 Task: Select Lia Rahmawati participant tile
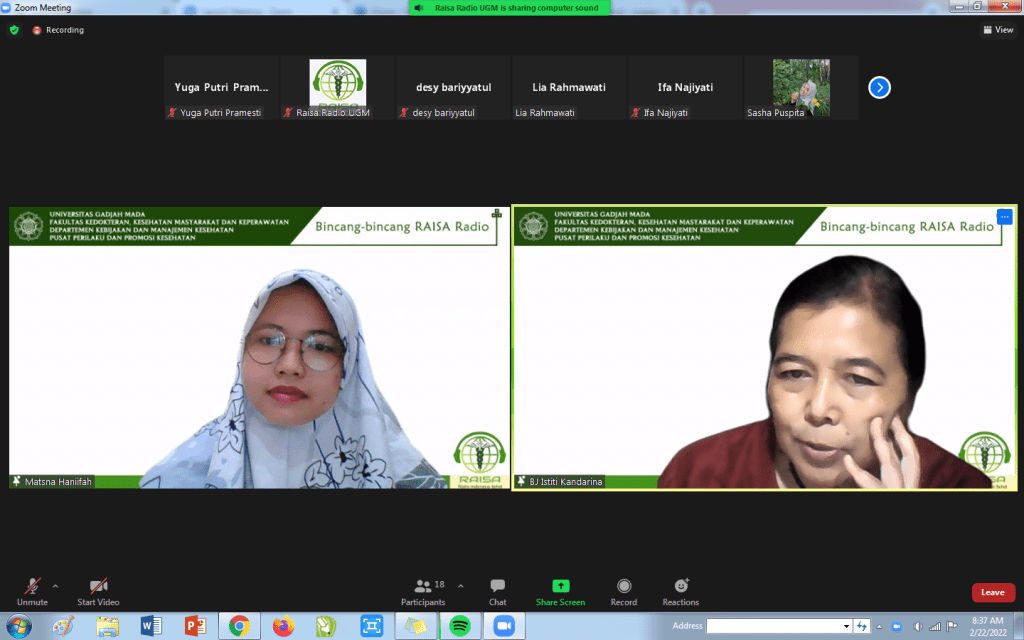point(569,88)
